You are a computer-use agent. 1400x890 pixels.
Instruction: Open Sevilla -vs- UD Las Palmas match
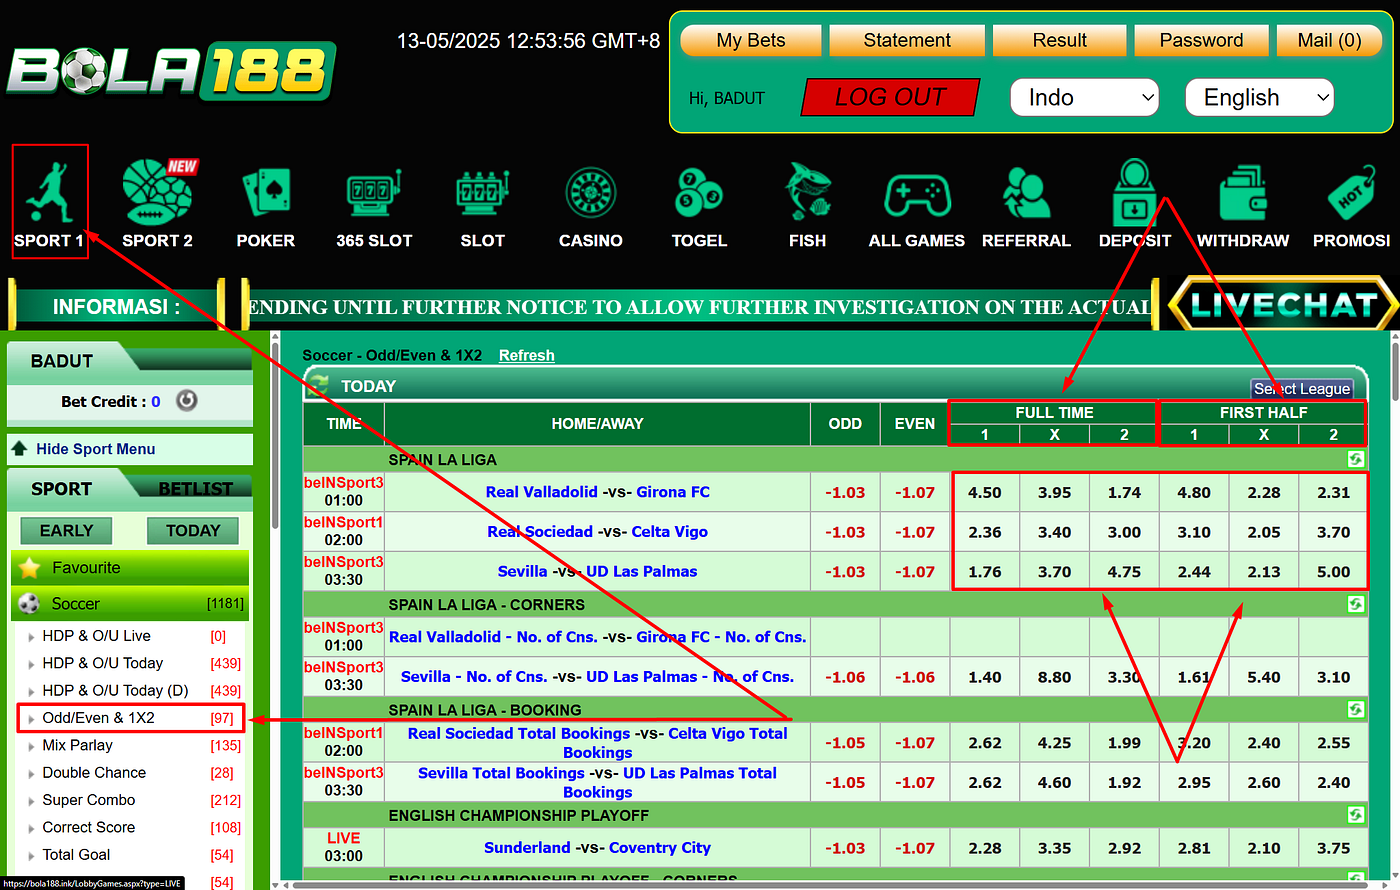[597, 572]
